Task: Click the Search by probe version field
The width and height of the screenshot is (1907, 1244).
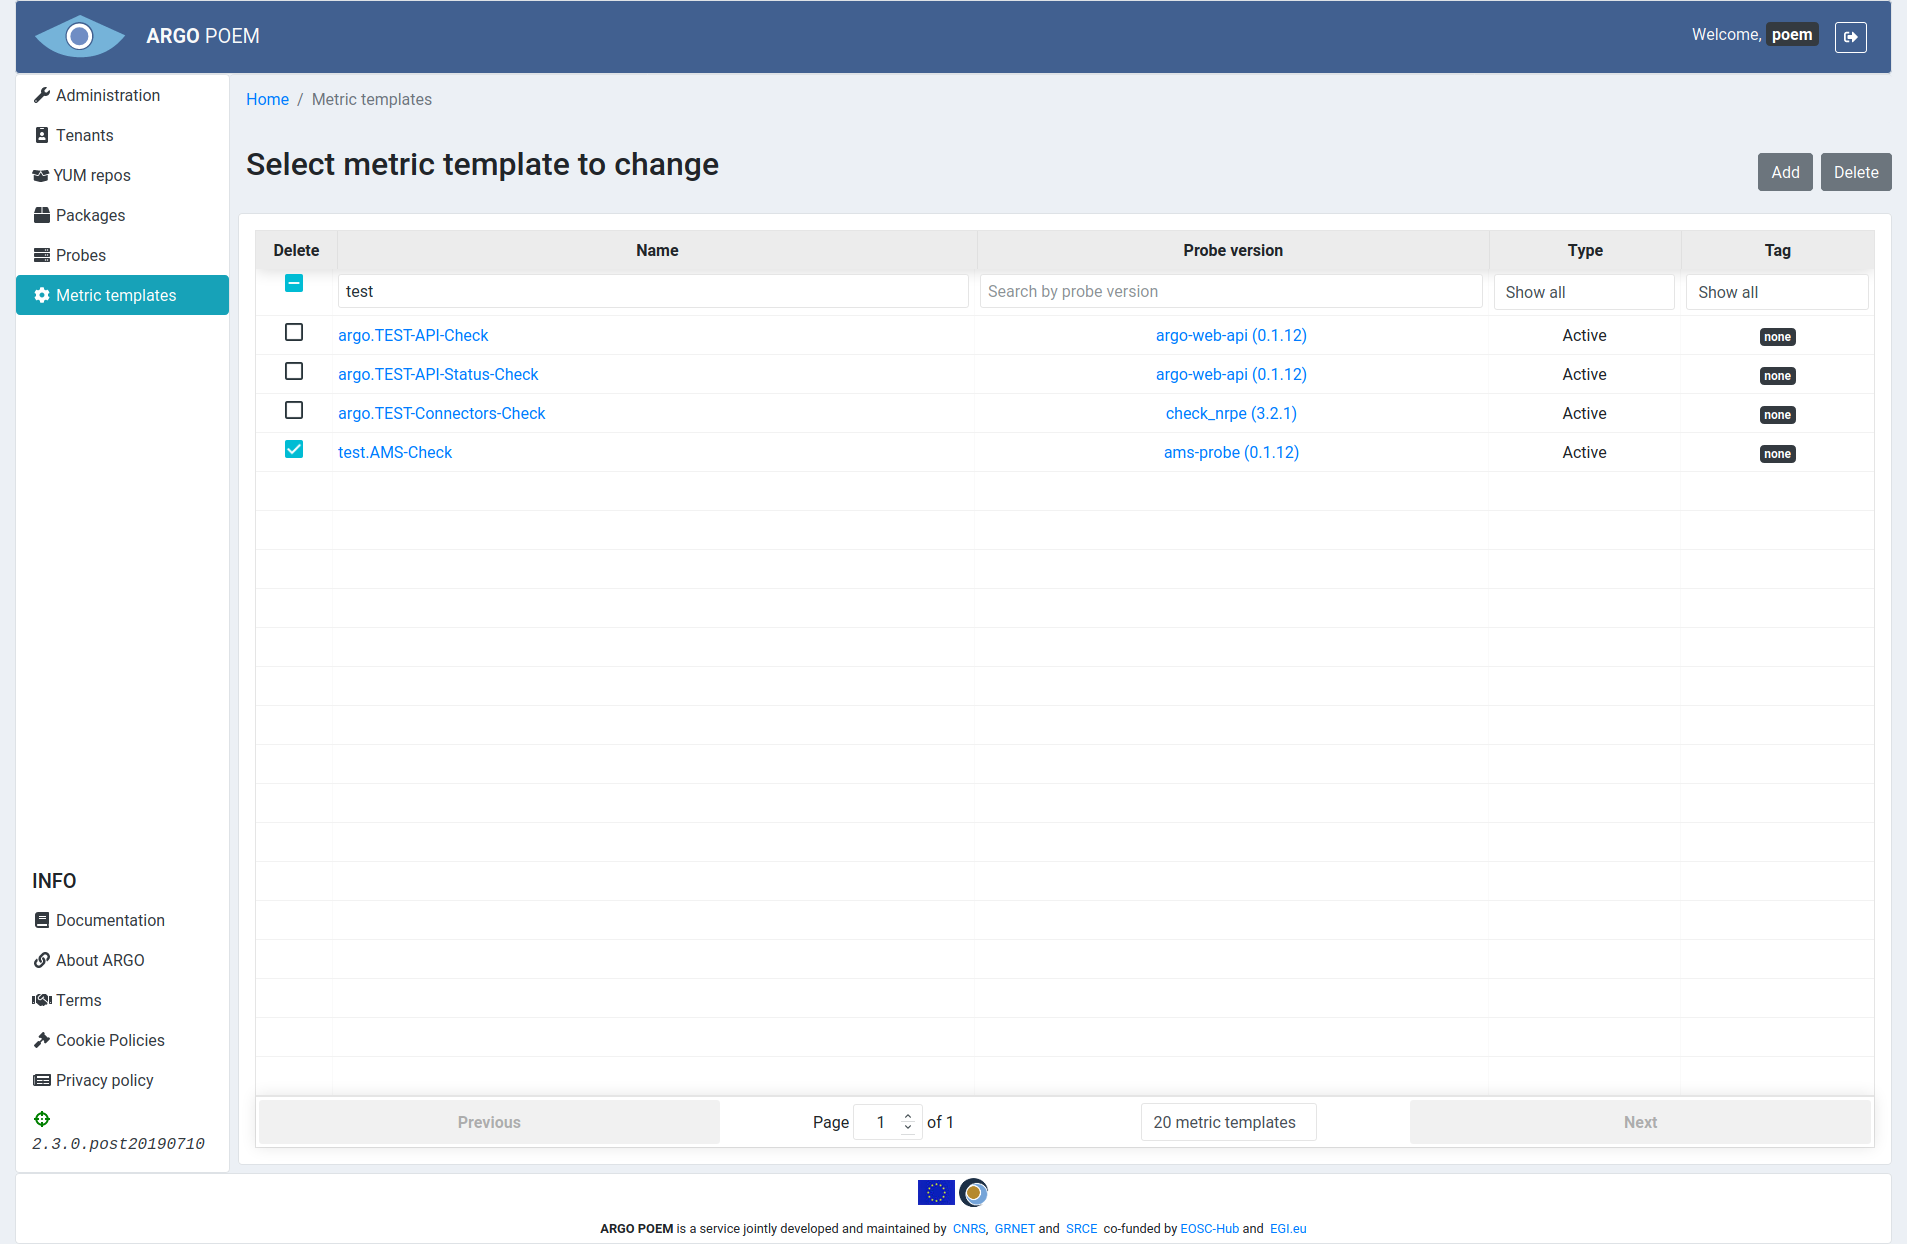Action: 1231,291
